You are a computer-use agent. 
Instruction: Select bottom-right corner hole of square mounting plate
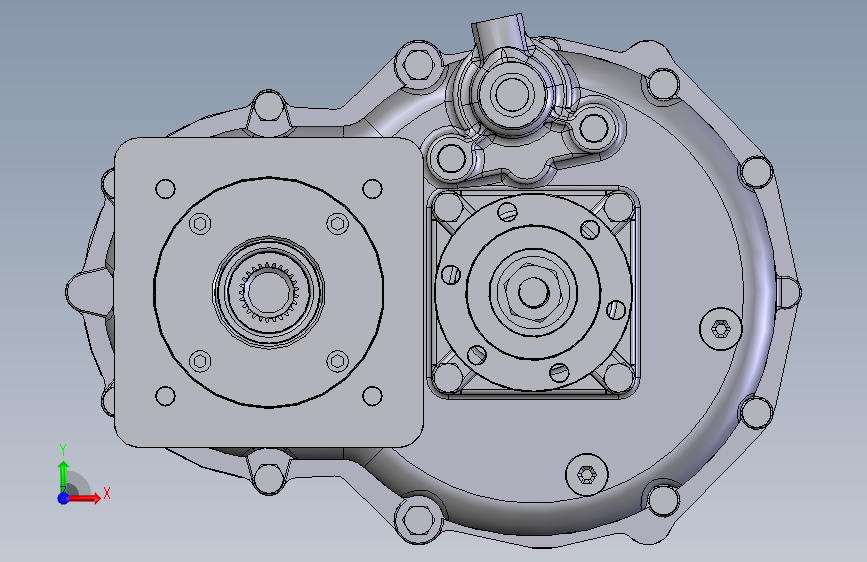[x=372, y=396]
